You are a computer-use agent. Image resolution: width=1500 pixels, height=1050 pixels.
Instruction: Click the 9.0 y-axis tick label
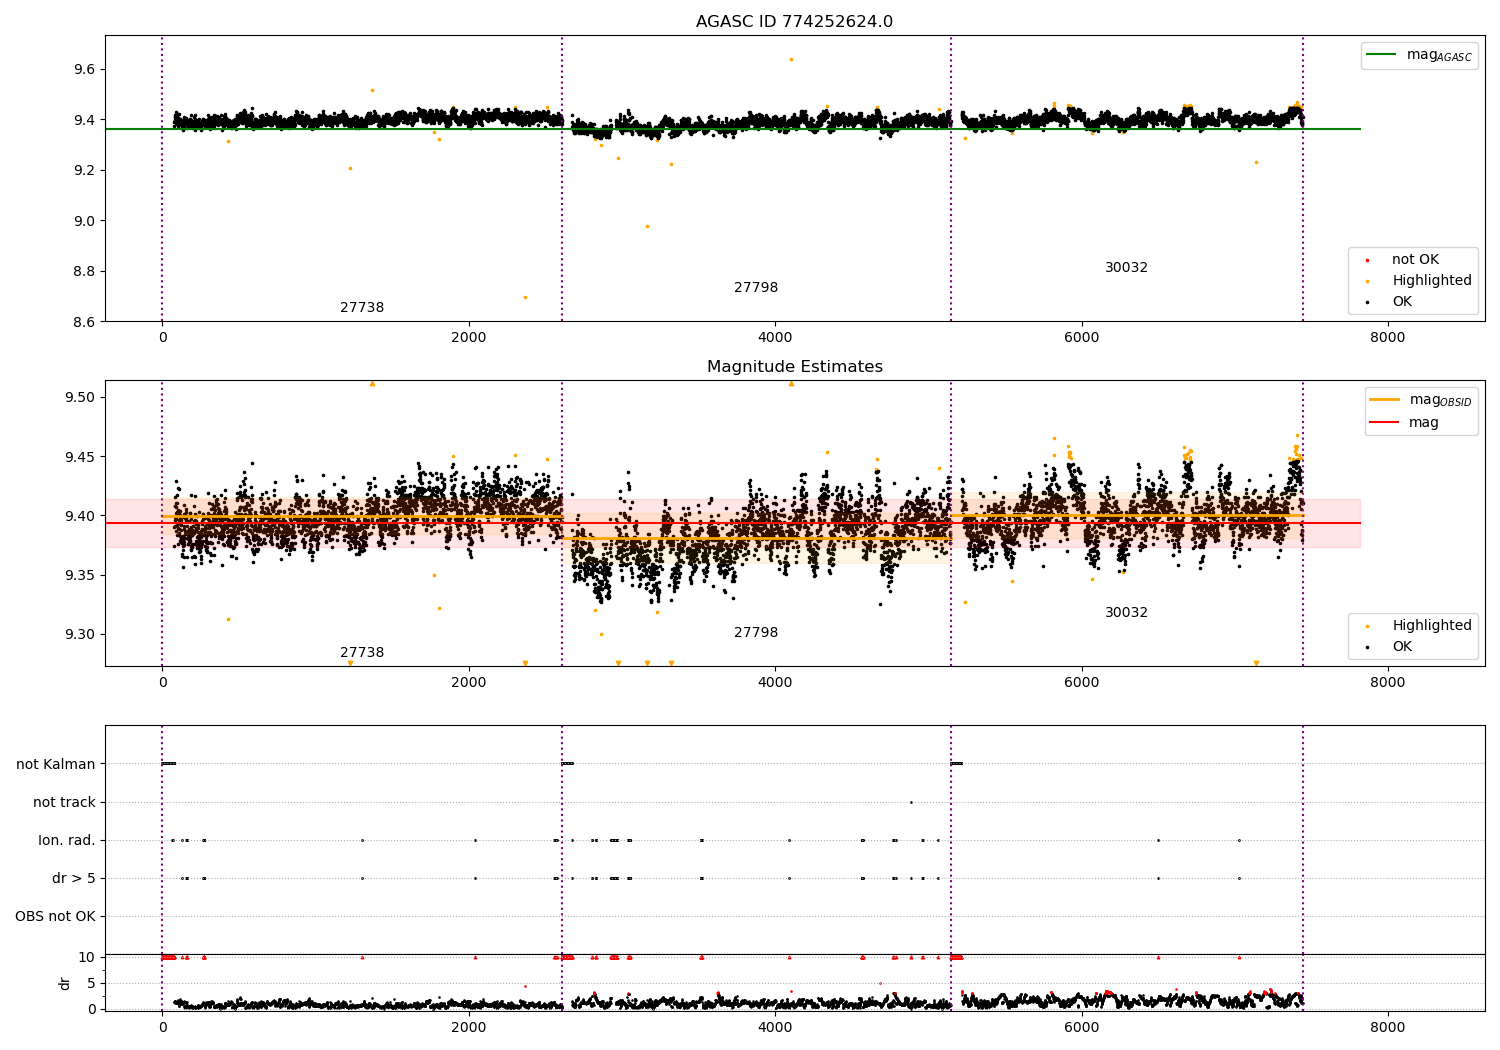pos(84,221)
